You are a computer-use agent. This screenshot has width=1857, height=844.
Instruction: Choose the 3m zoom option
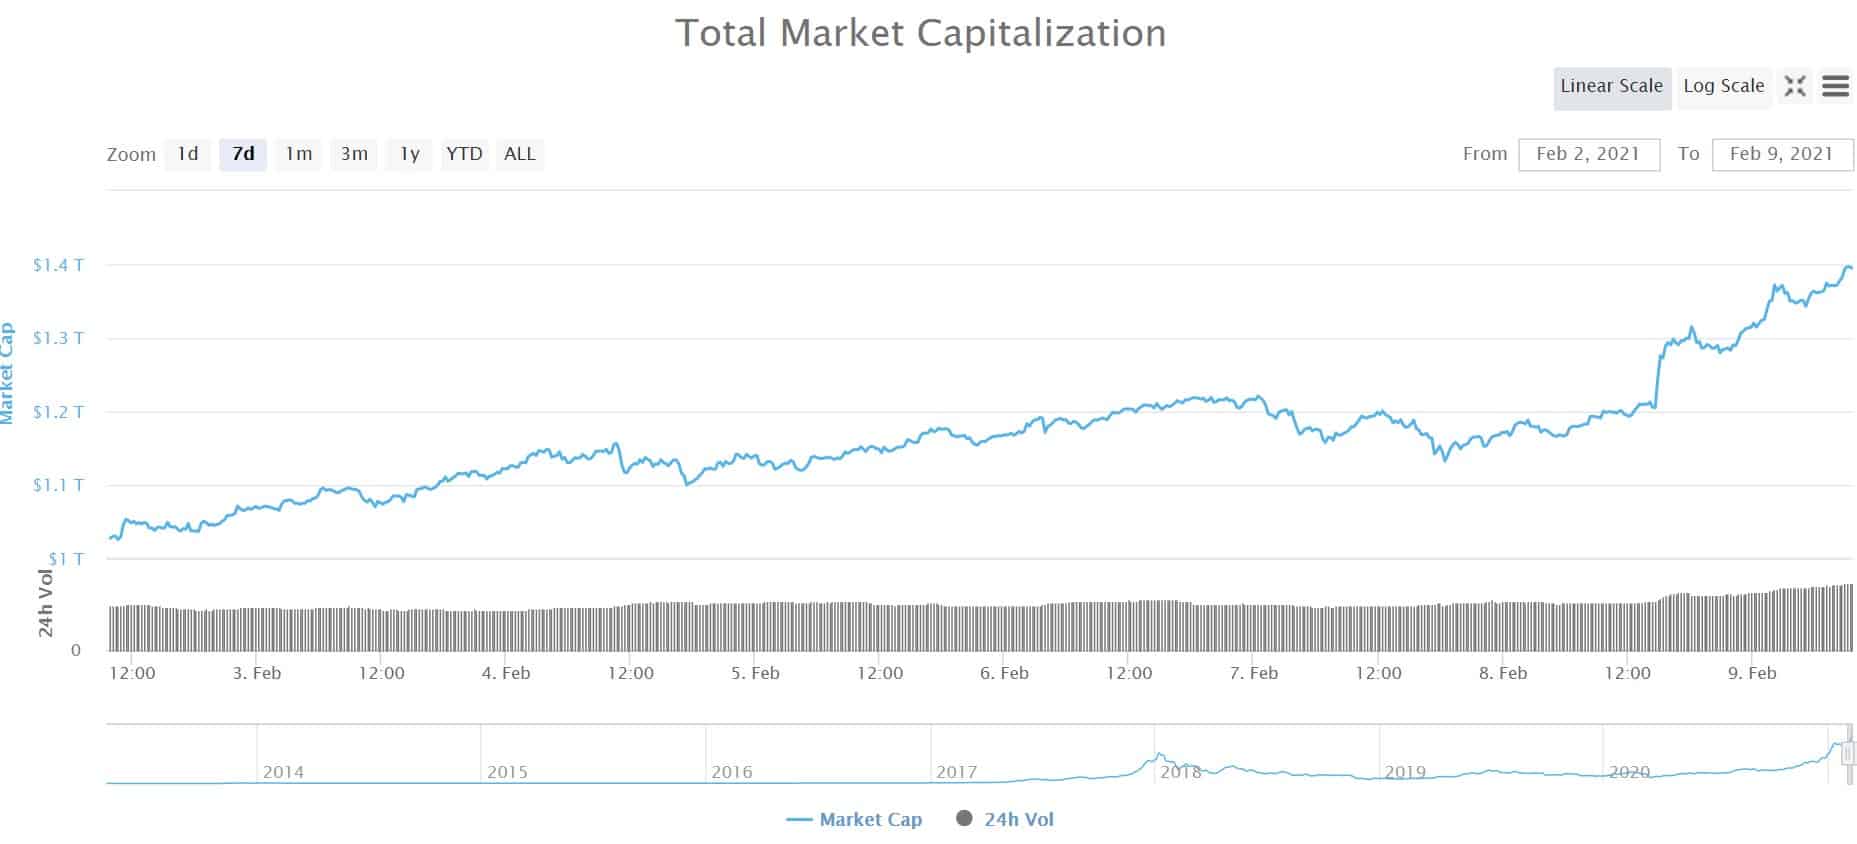point(352,154)
